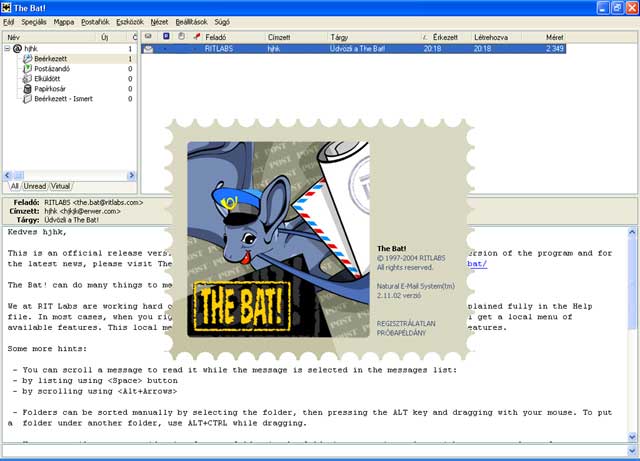Select the Papírkosár folder label
The height and width of the screenshot is (461, 640).
[50, 89]
